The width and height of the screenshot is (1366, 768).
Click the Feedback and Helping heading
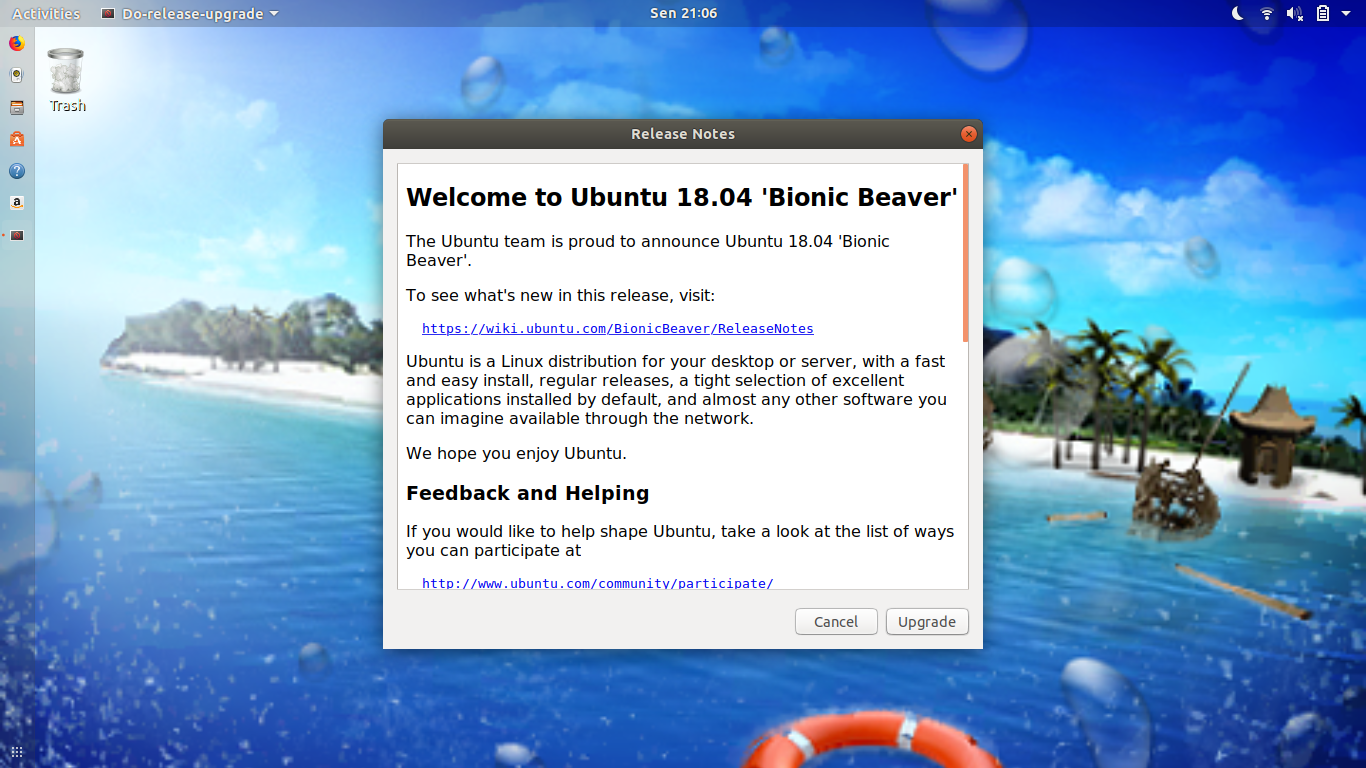[527, 493]
